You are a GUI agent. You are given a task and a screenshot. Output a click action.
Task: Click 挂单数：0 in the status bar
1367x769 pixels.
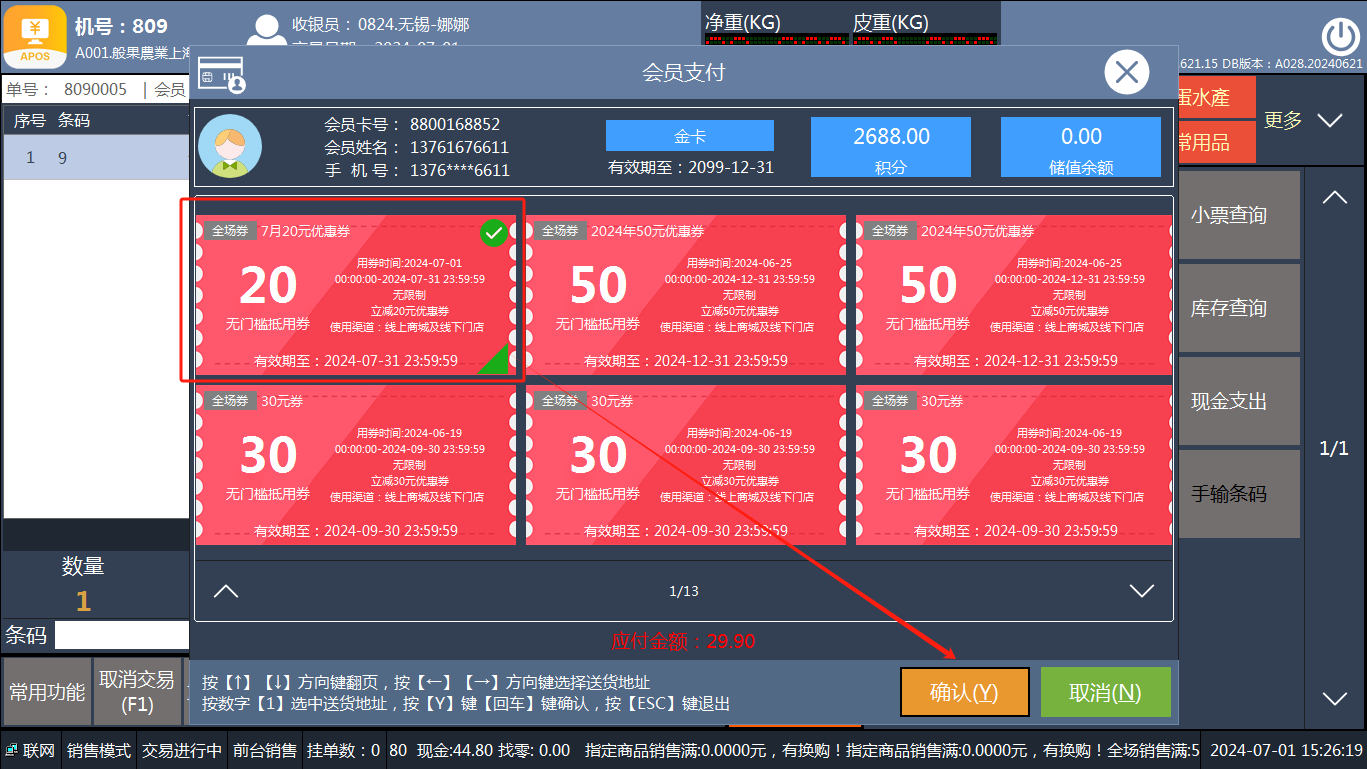click(343, 751)
